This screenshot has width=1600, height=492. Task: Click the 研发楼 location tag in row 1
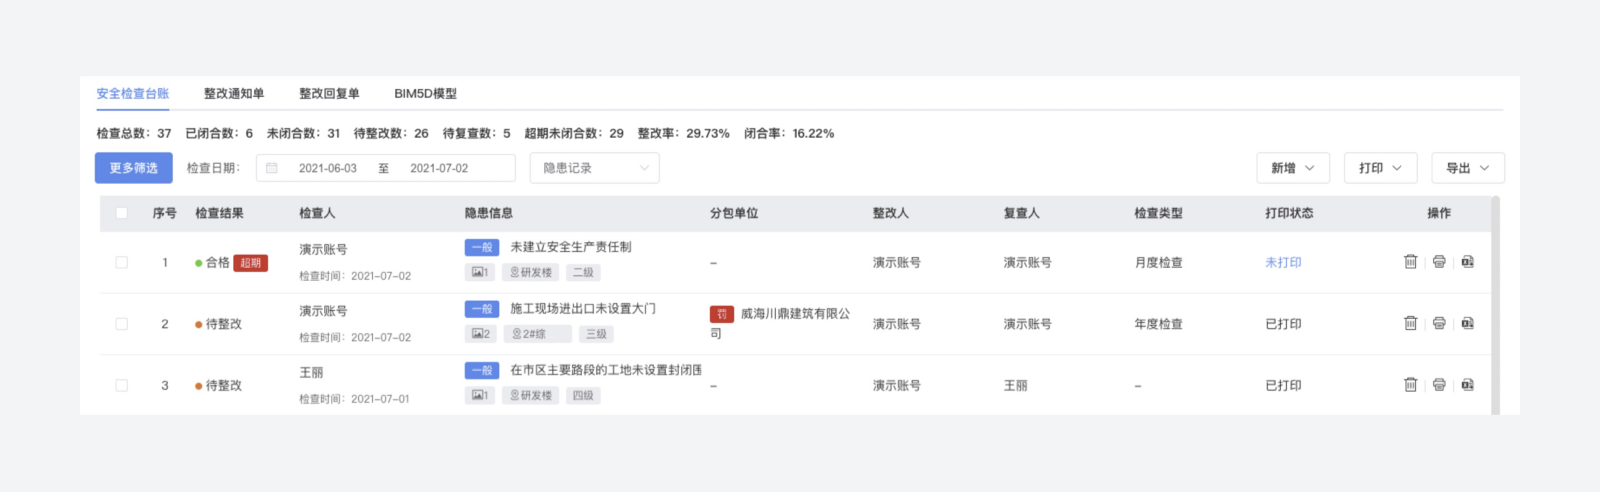531,272
